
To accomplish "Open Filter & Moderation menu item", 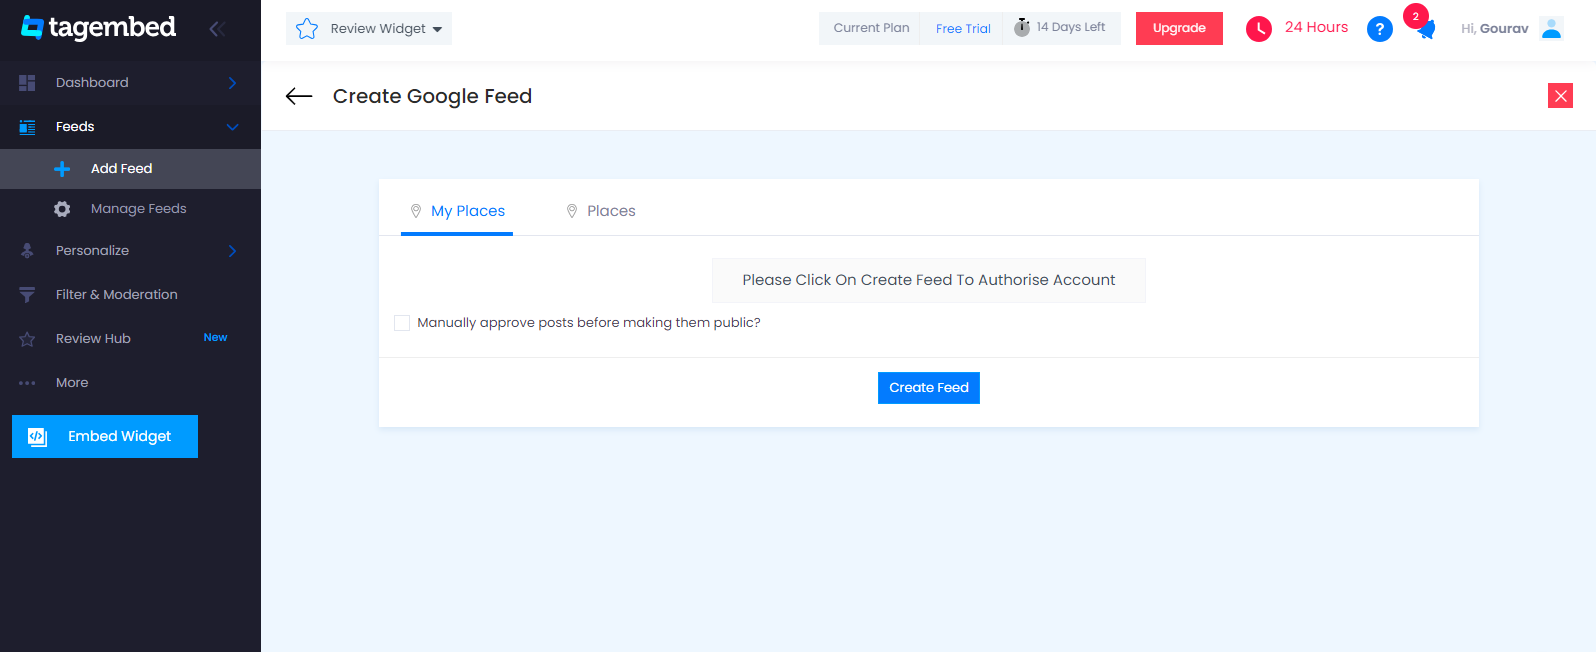I will click(130, 295).
